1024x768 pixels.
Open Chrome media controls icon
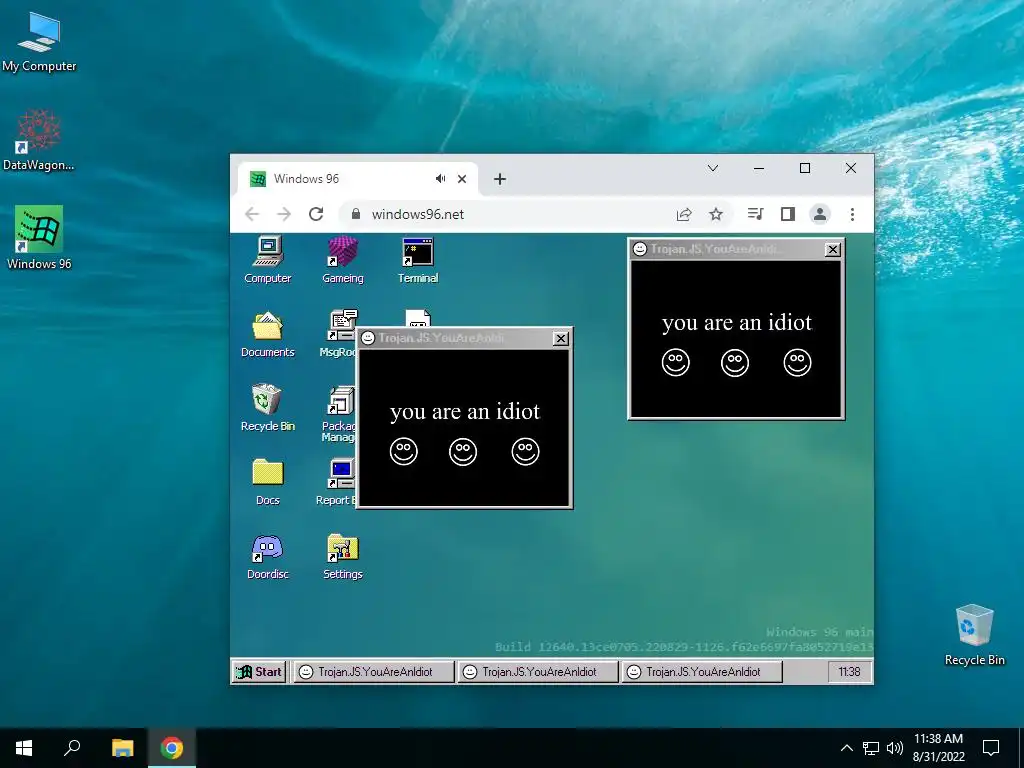(756, 214)
